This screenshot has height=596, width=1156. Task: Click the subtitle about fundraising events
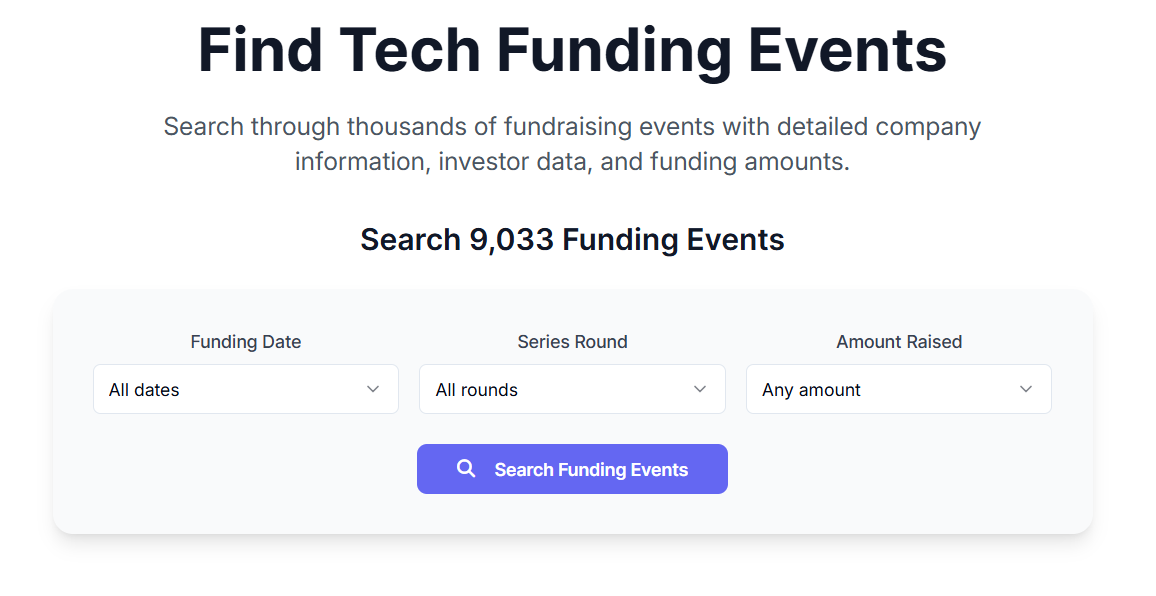tap(572, 143)
